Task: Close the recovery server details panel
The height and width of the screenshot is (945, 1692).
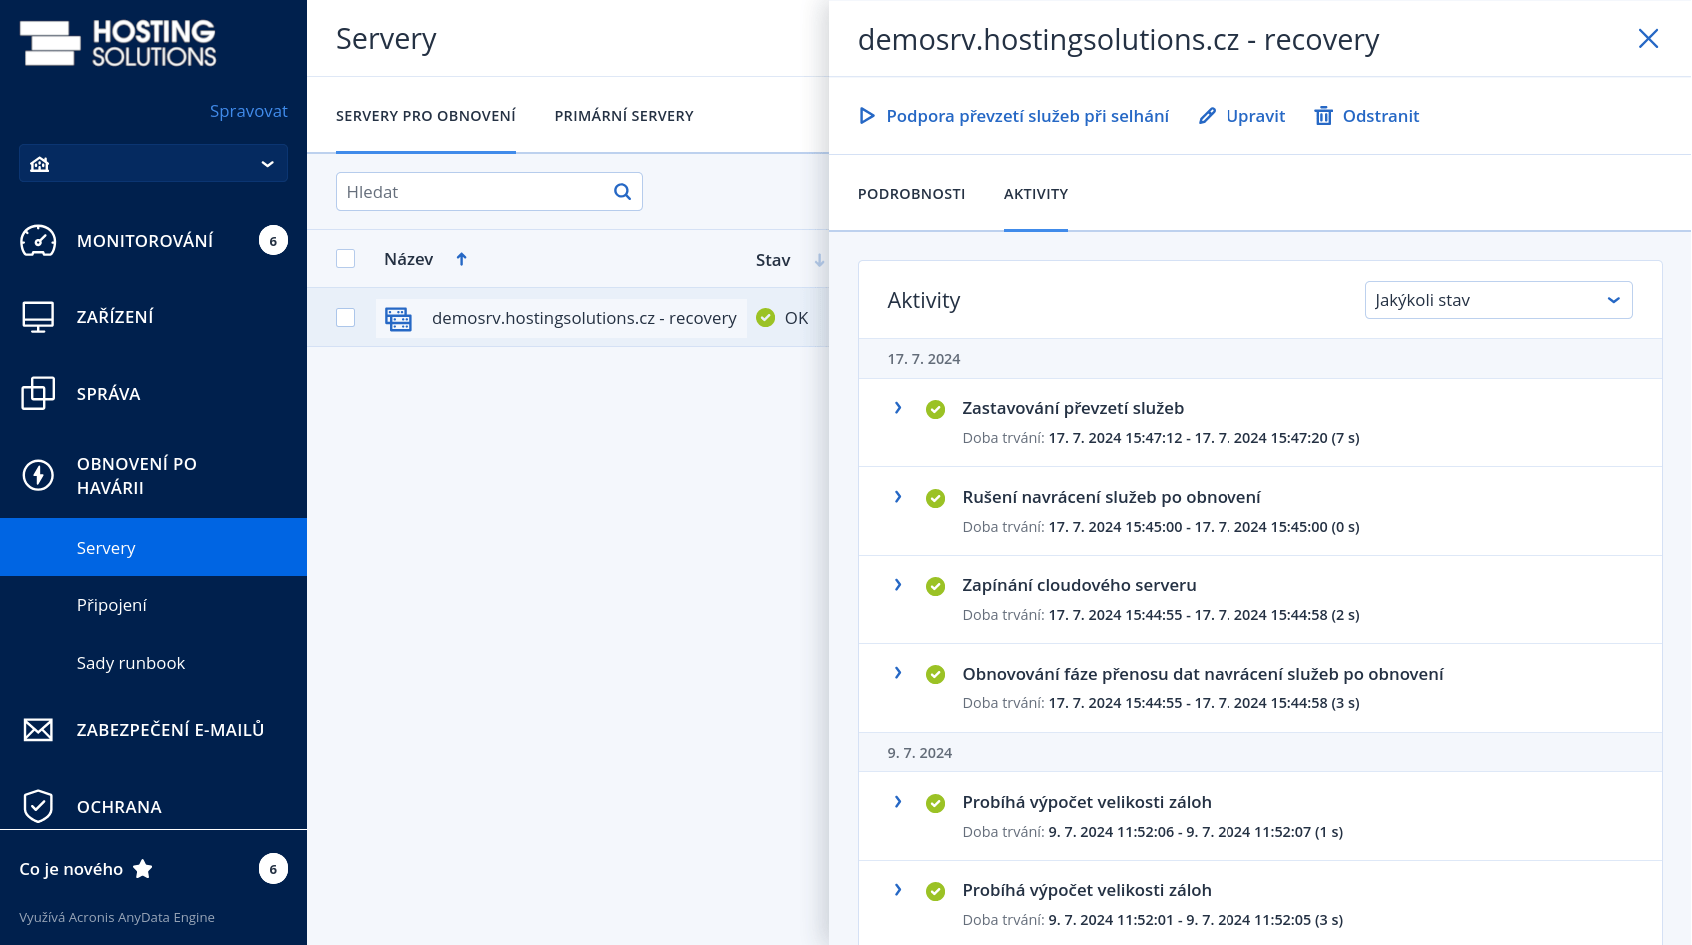Action: (1648, 39)
